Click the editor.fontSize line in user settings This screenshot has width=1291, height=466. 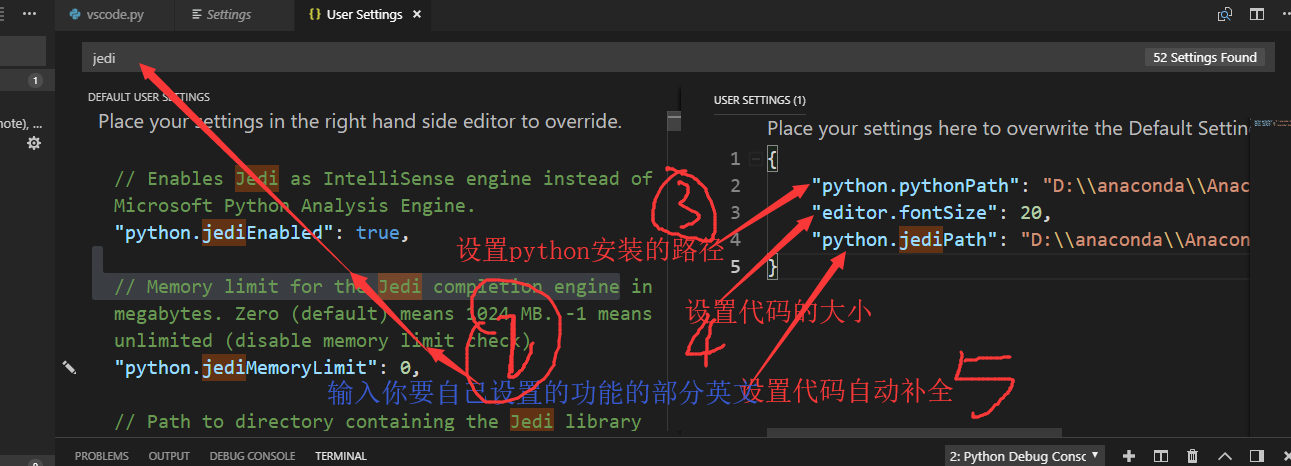(931, 213)
